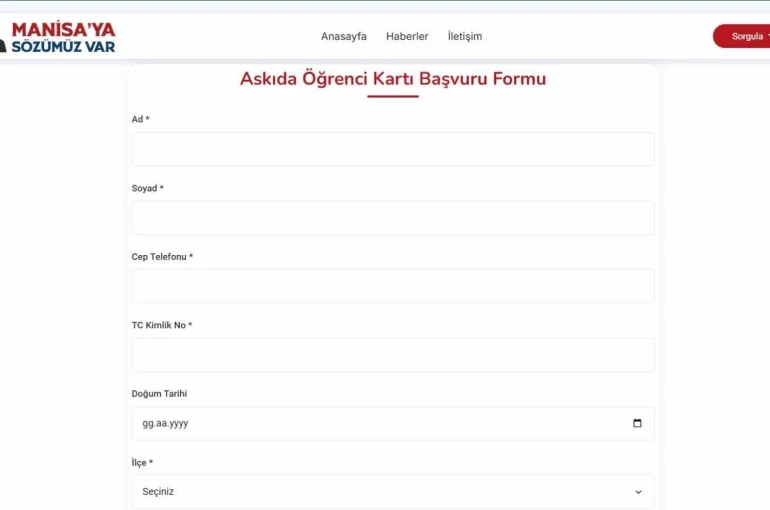
Task: Open the calendar picker icon
Action: click(x=637, y=423)
